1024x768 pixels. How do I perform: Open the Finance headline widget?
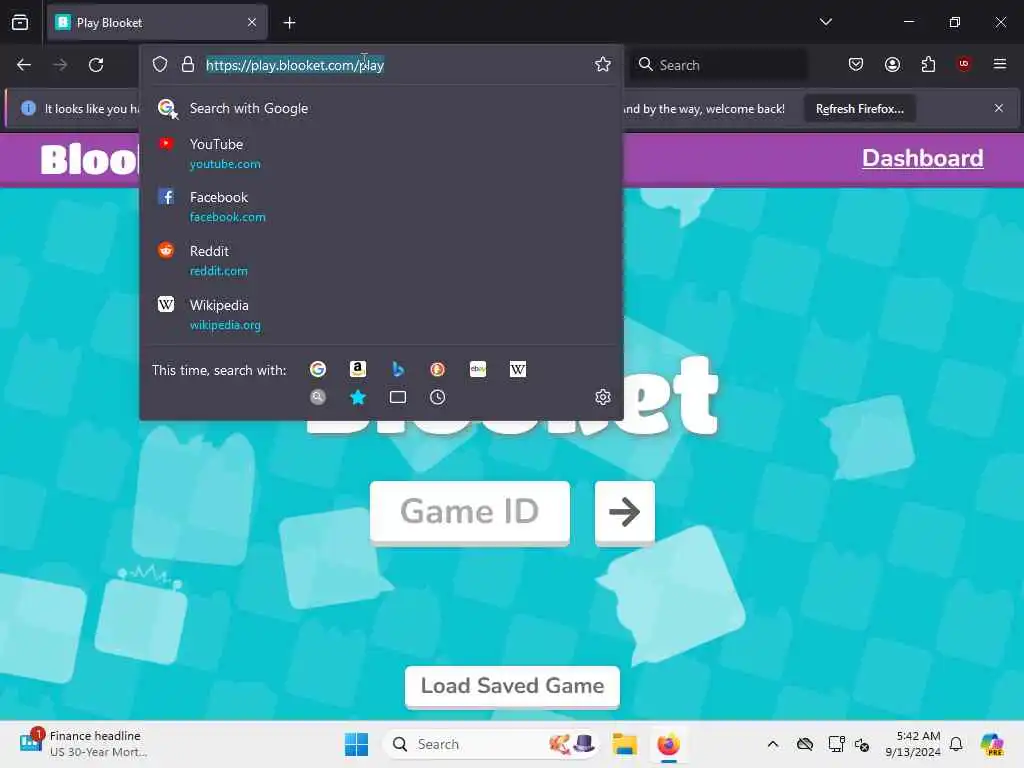pyautogui.click(x=84, y=744)
